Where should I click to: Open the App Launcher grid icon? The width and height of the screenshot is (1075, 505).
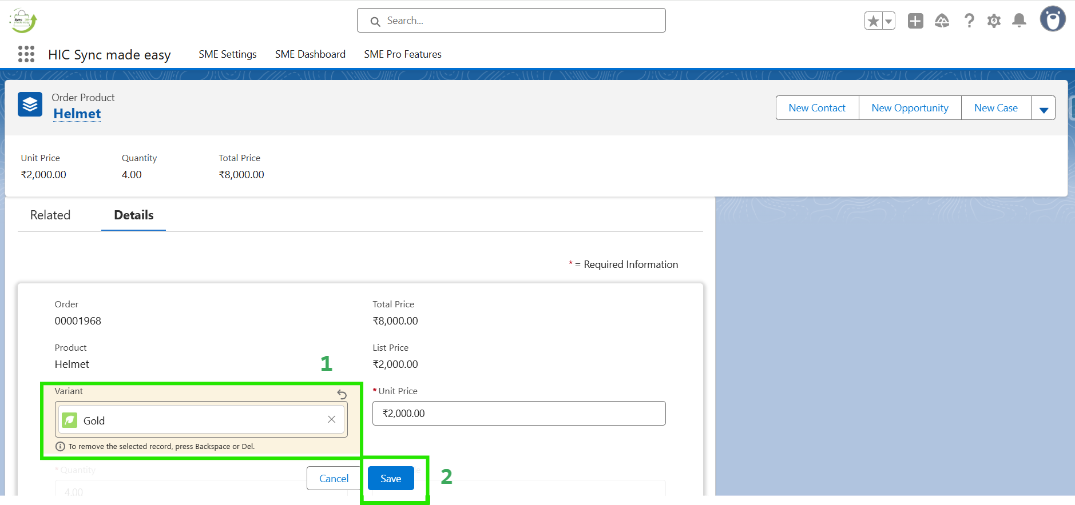tap(26, 54)
